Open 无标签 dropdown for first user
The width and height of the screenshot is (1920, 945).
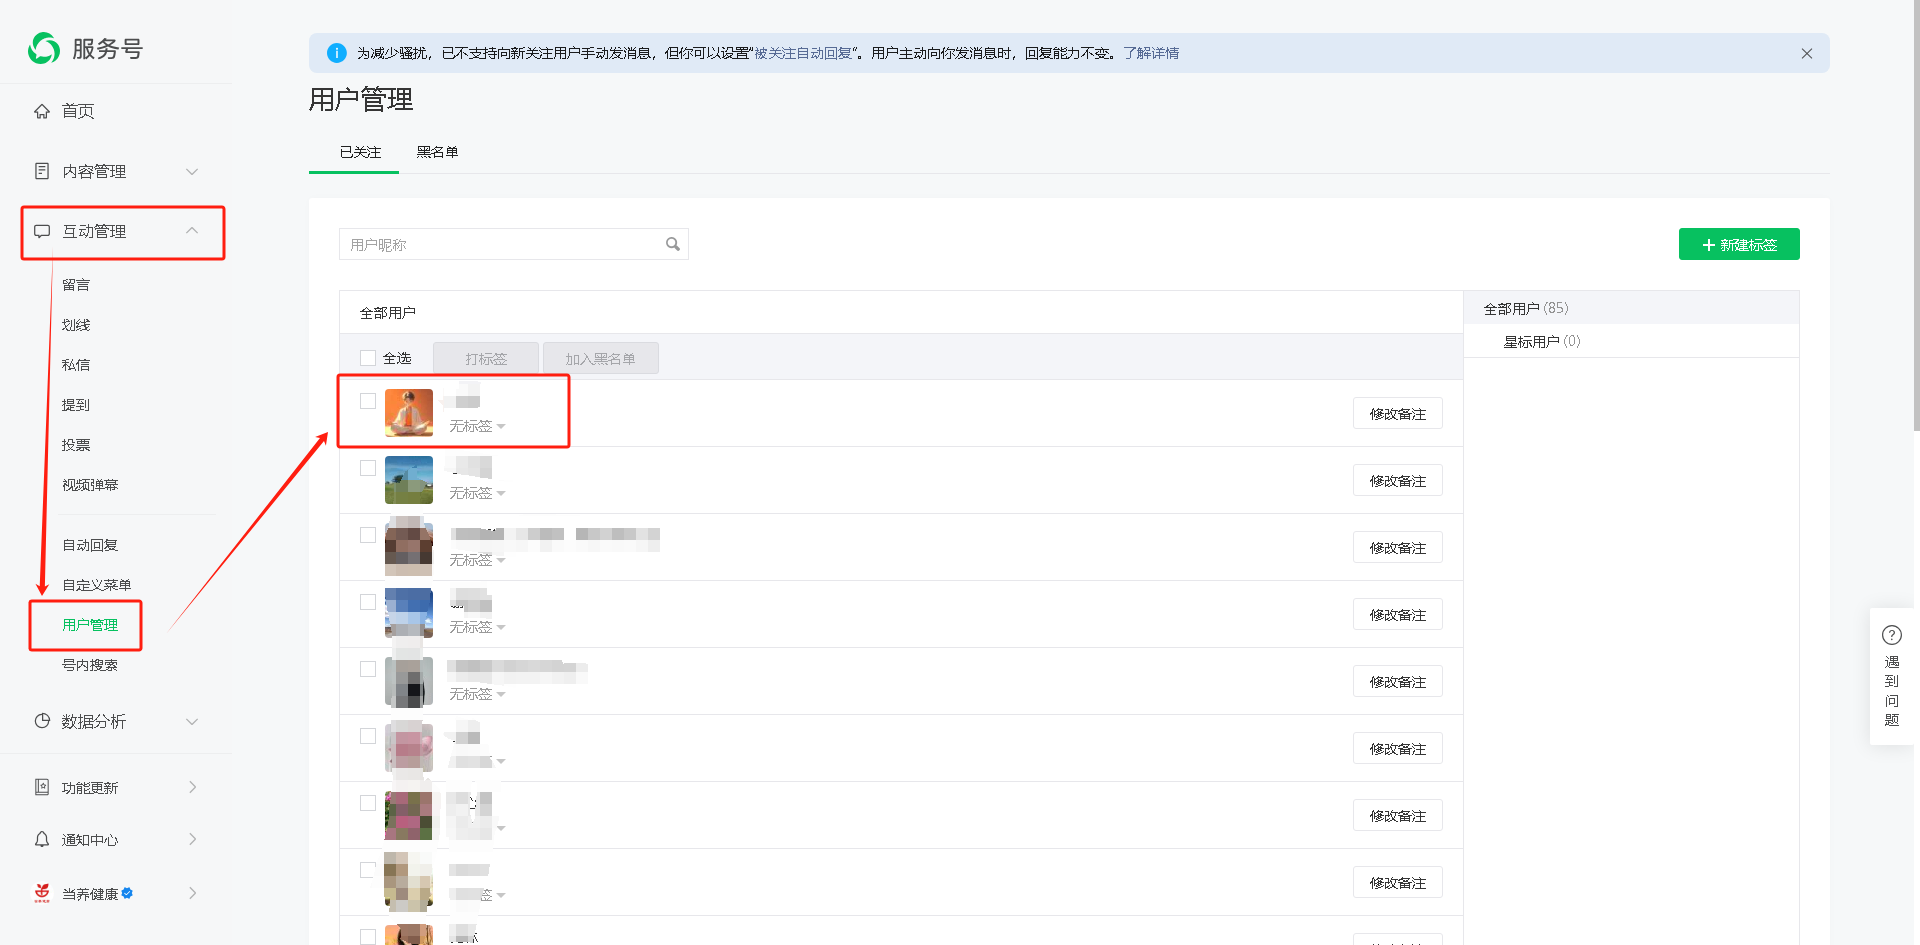tap(477, 426)
